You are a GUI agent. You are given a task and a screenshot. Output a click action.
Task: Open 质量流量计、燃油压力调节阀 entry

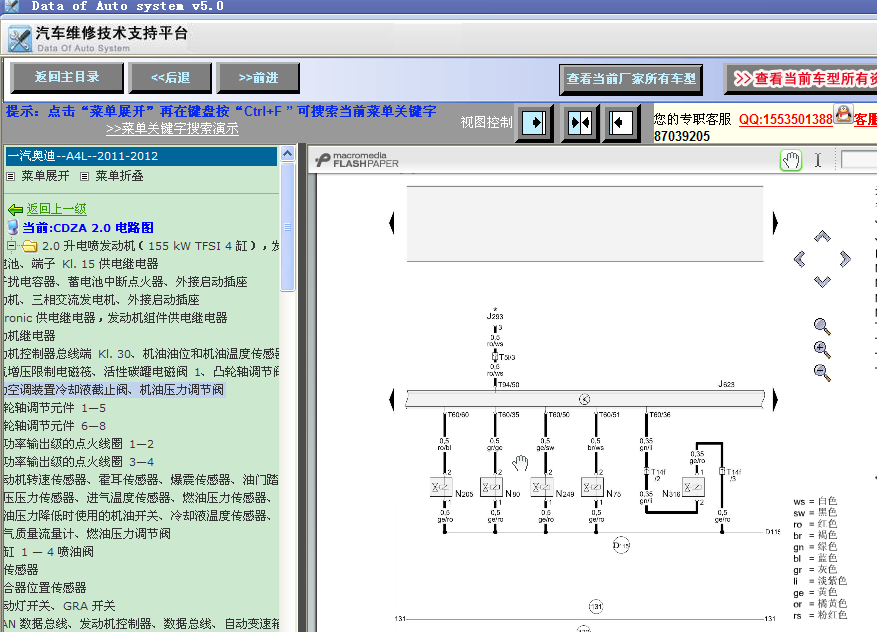[87, 534]
